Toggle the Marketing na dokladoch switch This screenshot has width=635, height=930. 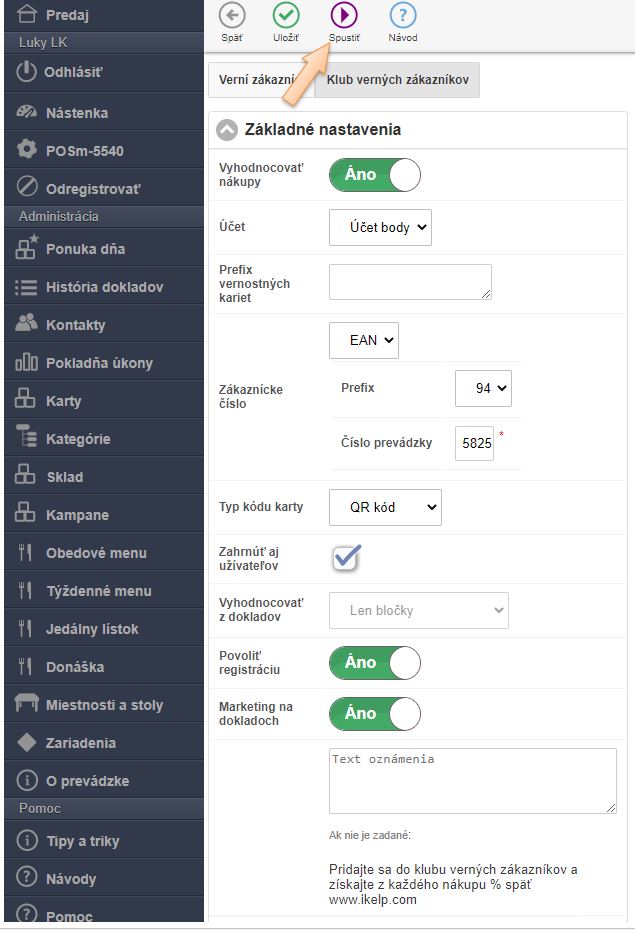click(374, 714)
